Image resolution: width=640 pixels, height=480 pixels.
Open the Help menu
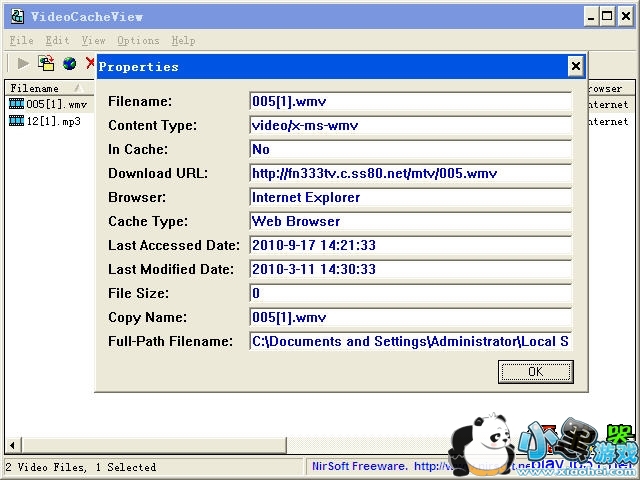tap(183, 40)
